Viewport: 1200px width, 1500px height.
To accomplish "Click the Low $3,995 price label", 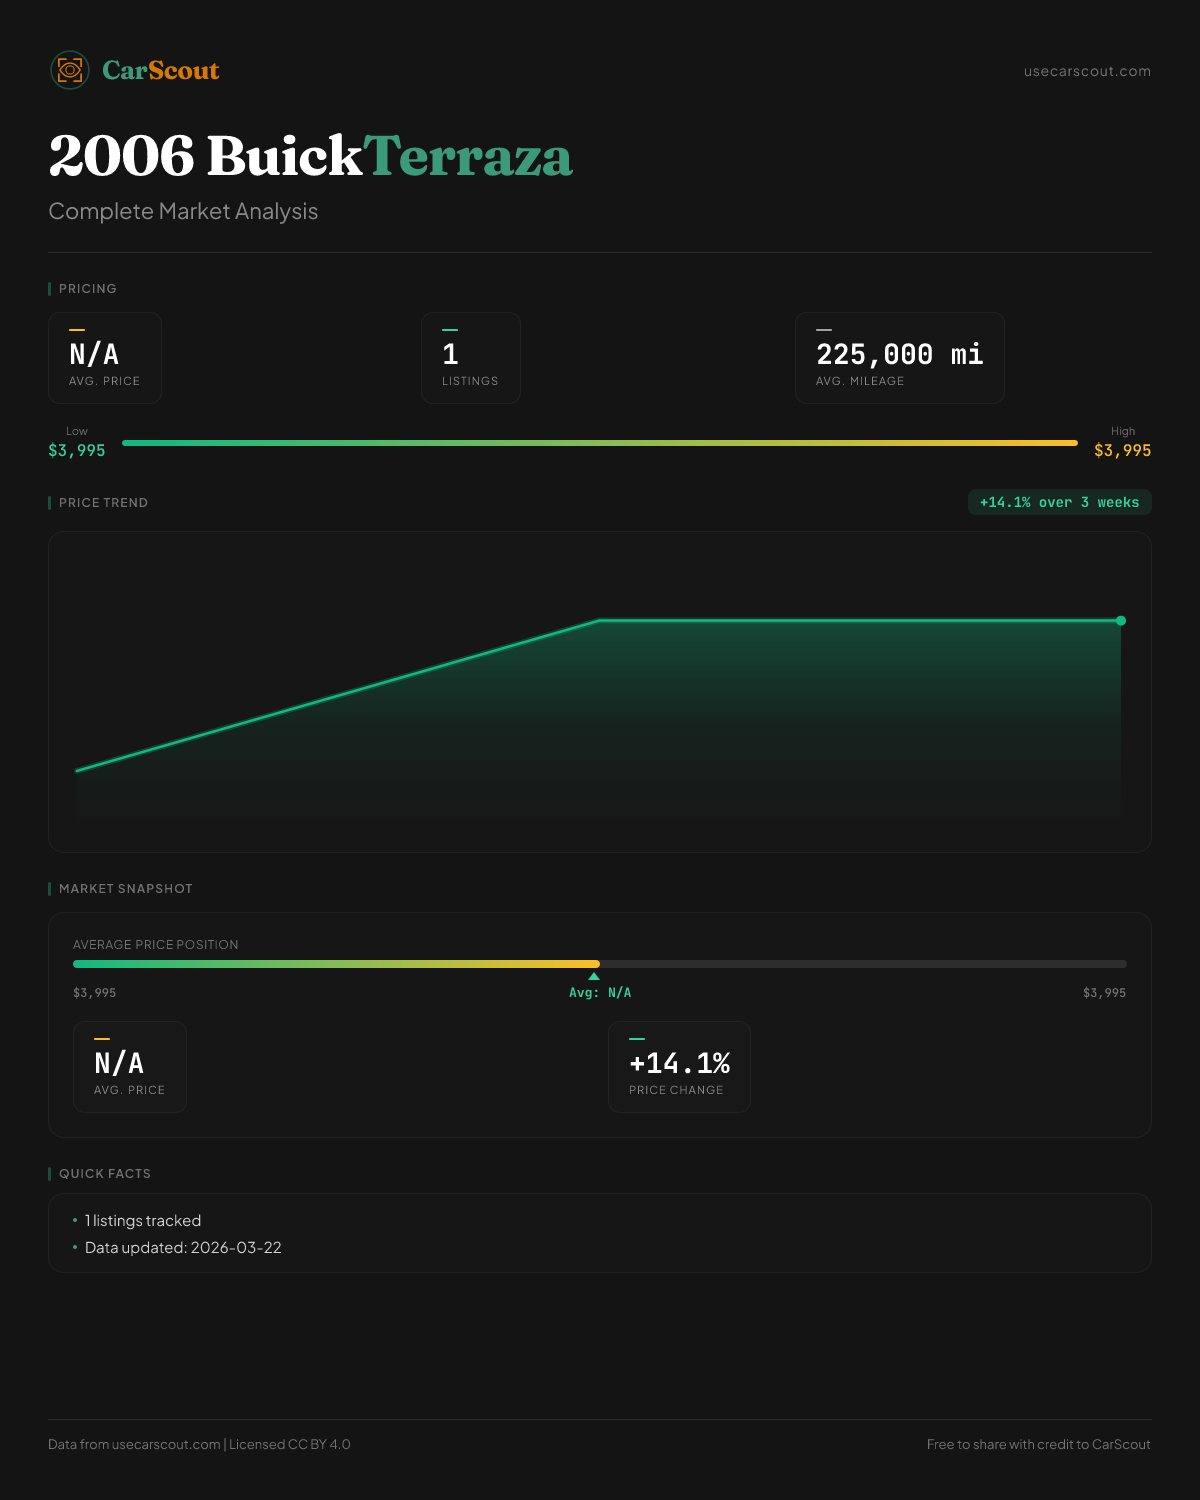I will coord(77,450).
